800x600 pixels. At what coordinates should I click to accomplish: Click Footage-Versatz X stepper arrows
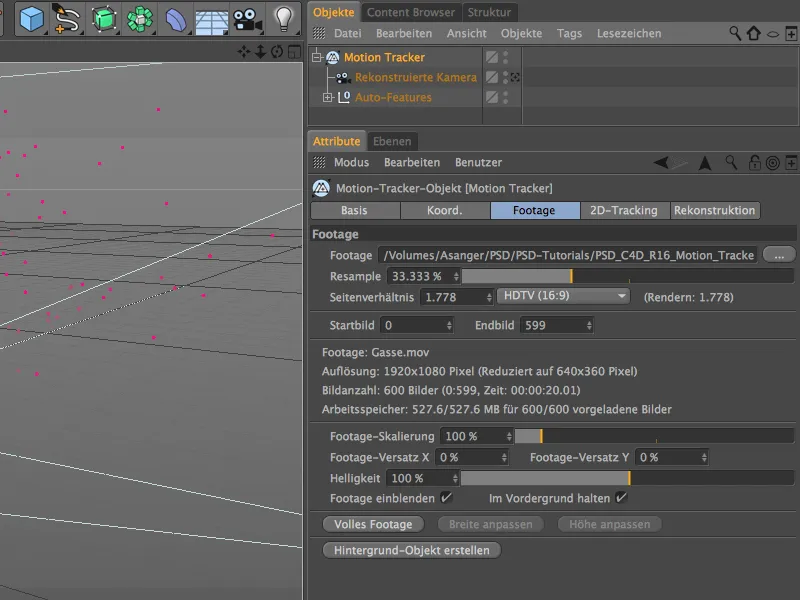[504, 458]
